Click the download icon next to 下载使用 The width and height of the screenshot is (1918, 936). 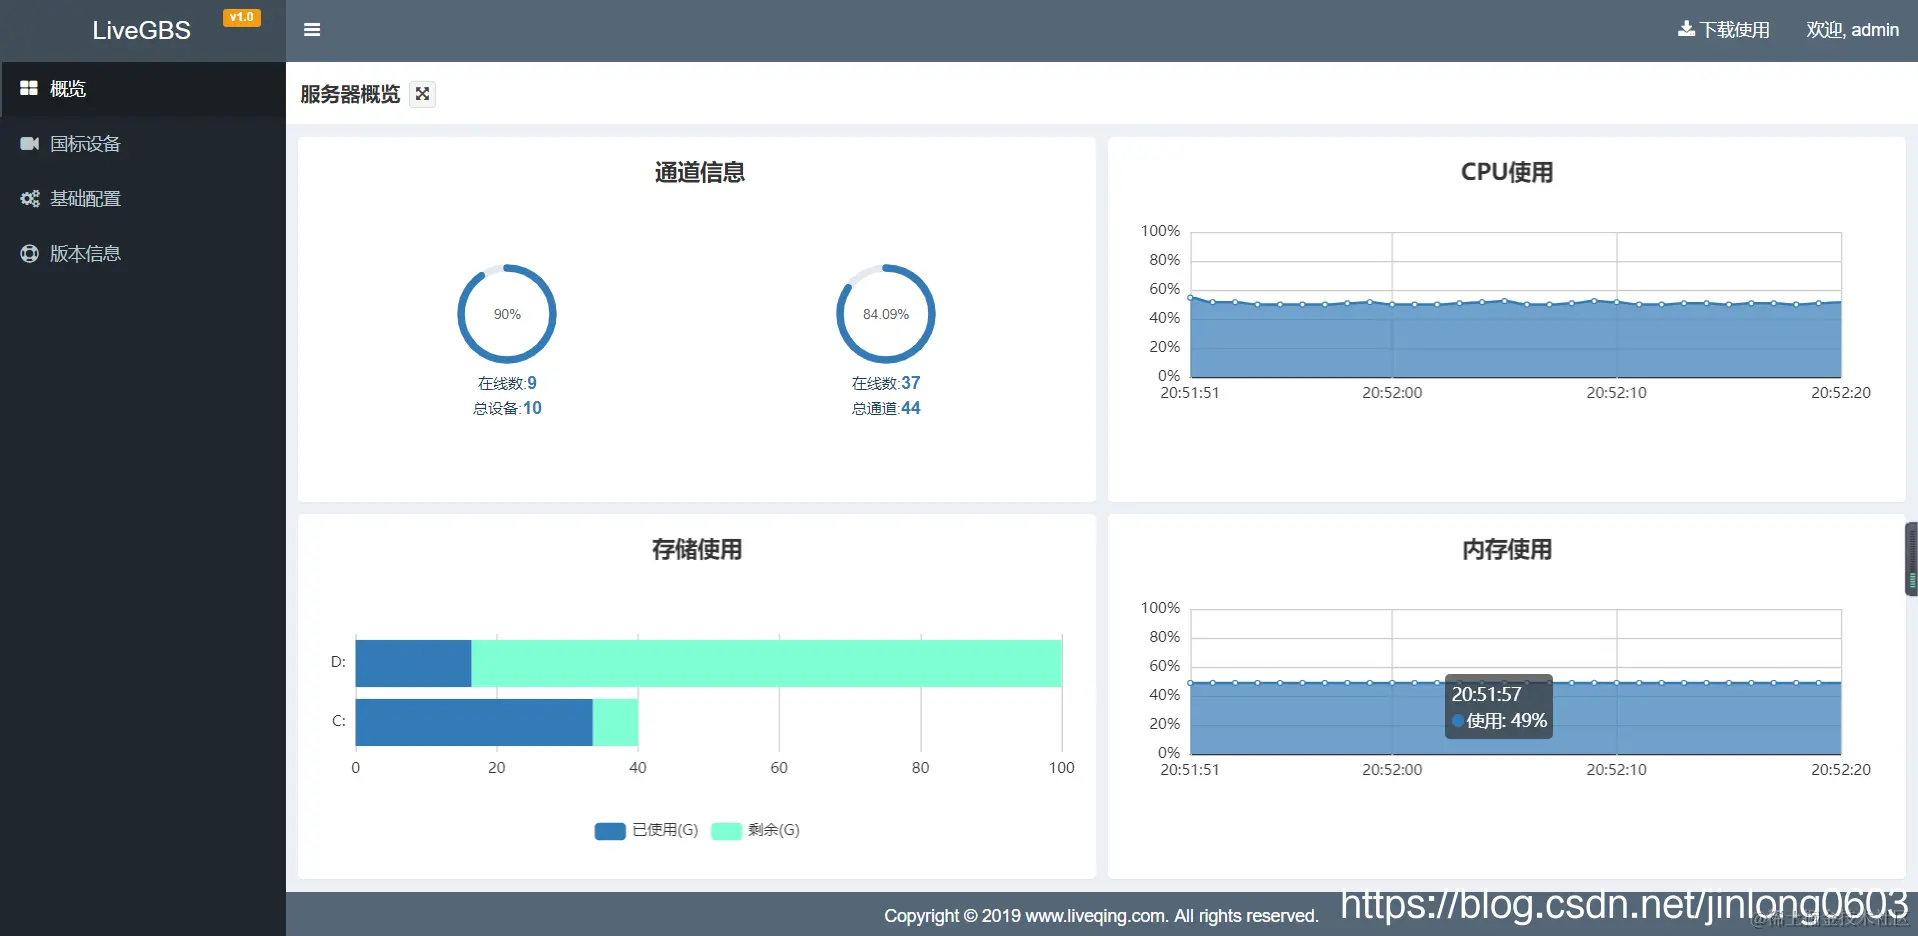tap(1686, 29)
